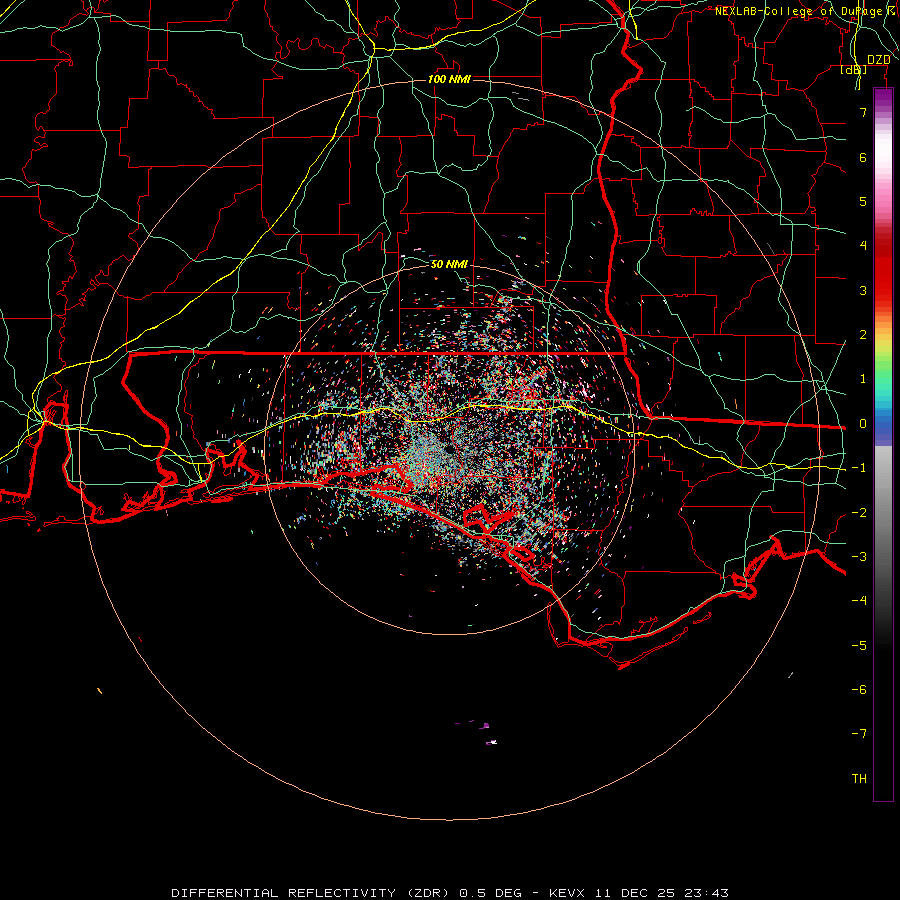Click the "DIFFERENTIAL REFLECTIVITY" caption text
This screenshot has width=900, height=900.
(x=284, y=893)
